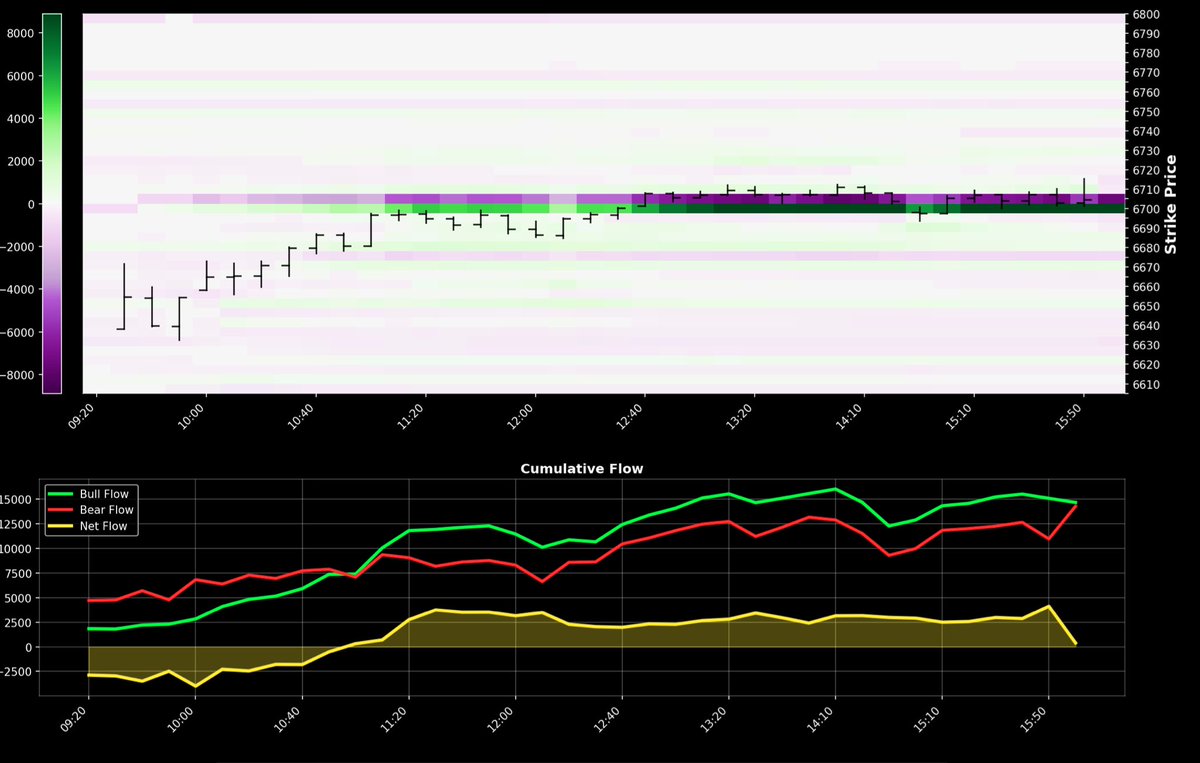Click the 6610 strike label at bottom right

coord(1146,384)
